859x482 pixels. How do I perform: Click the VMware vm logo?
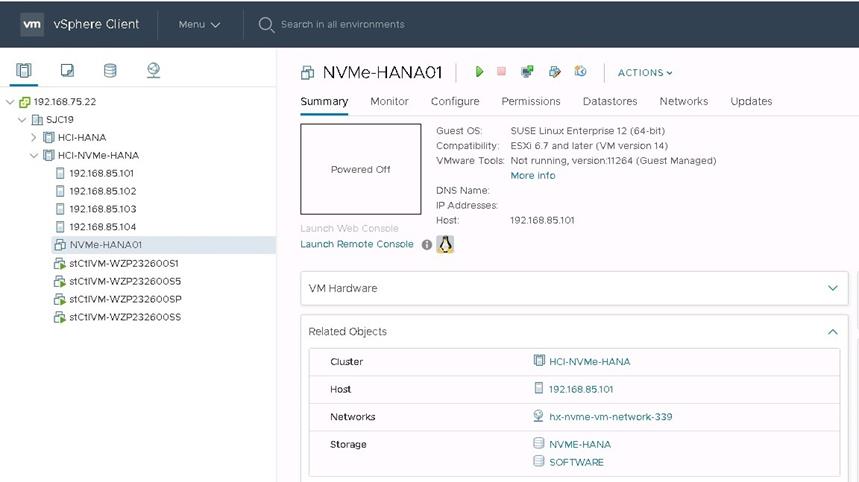(32, 24)
